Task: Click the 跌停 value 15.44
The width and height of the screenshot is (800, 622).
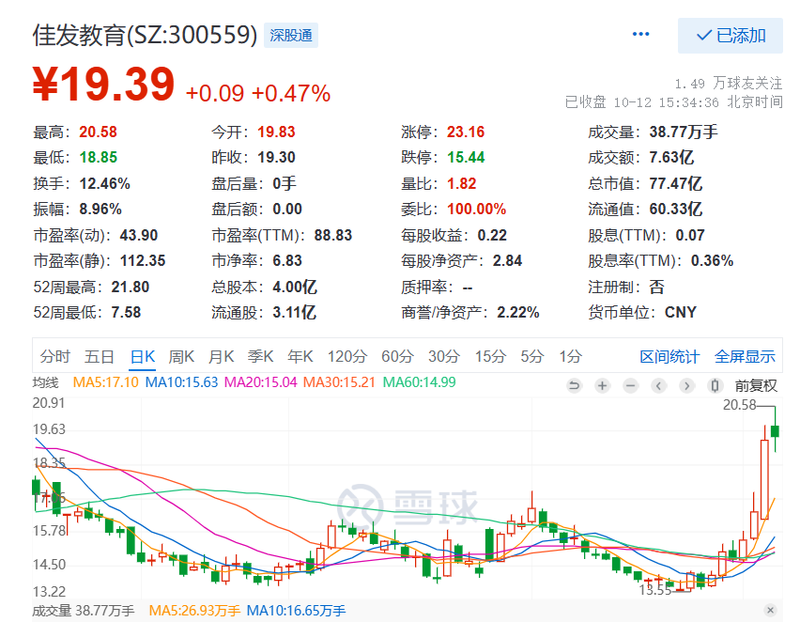Action: click(466, 157)
